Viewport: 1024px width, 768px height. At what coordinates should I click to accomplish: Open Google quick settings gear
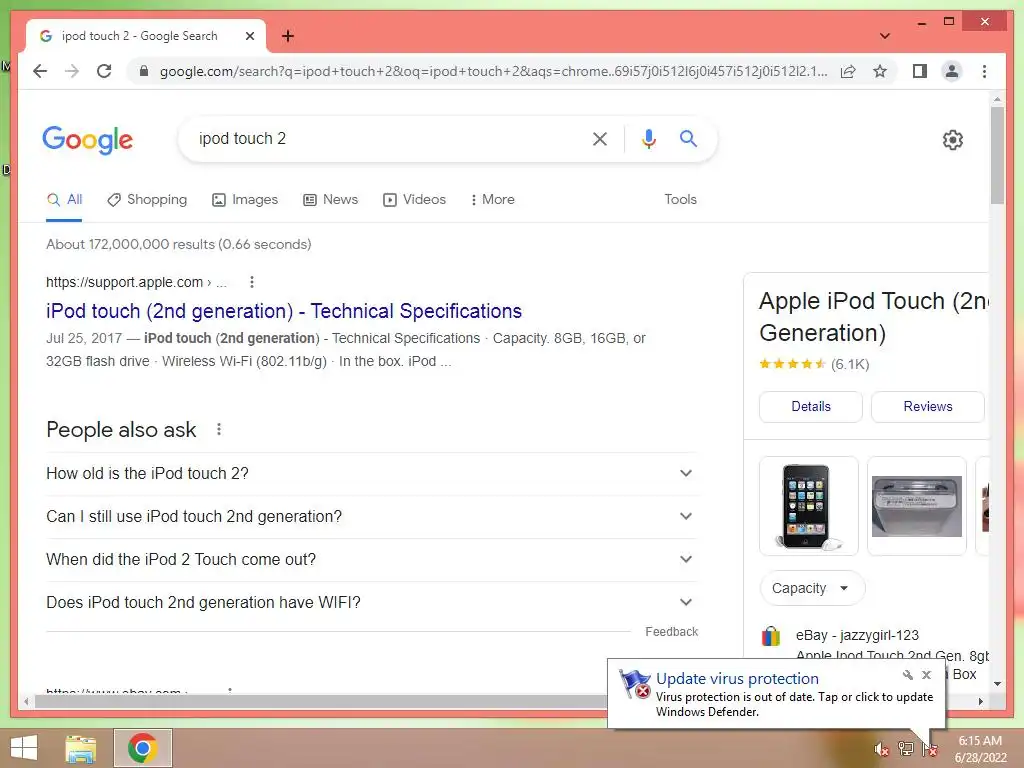pos(953,140)
